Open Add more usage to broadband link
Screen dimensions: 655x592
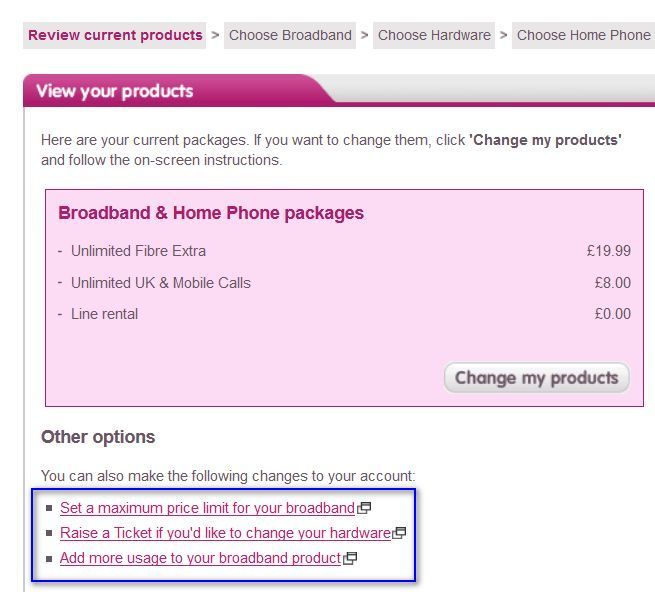click(x=200, y=558)
